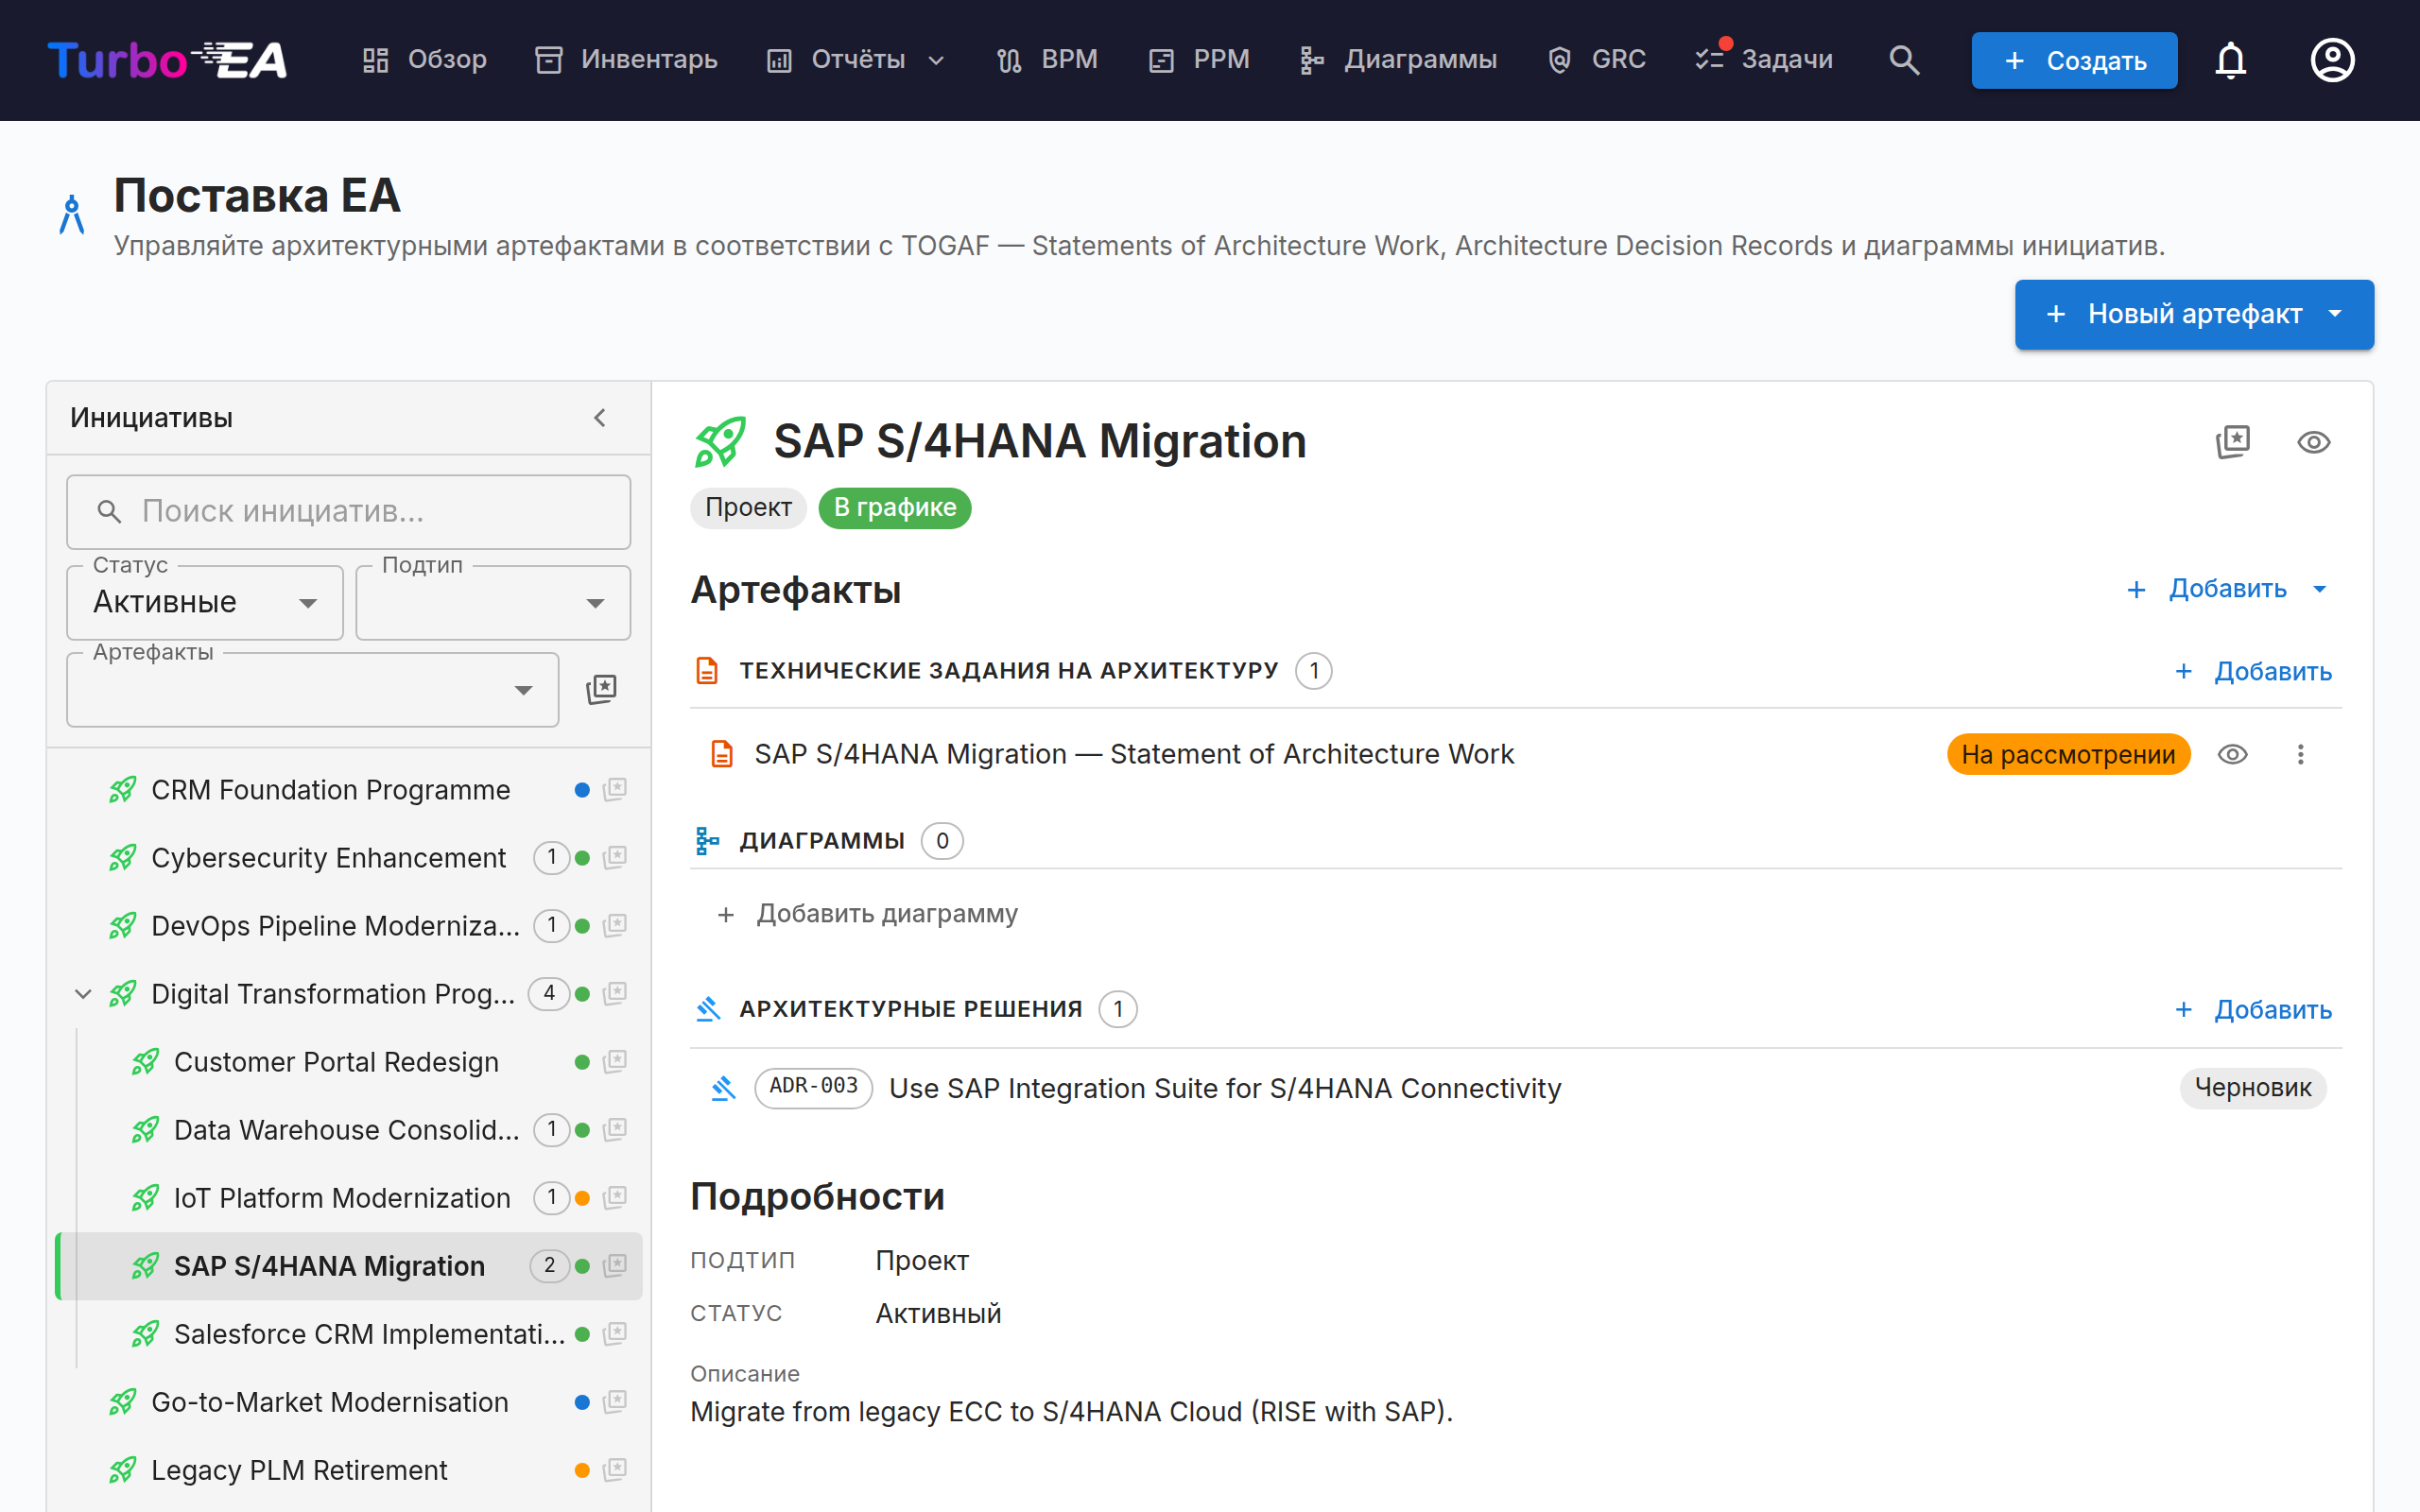Screen dimensions: 2420x1512
Task: Click the bookmark icon beside SAP S/4HANA Migration title
Action: 2233,442
